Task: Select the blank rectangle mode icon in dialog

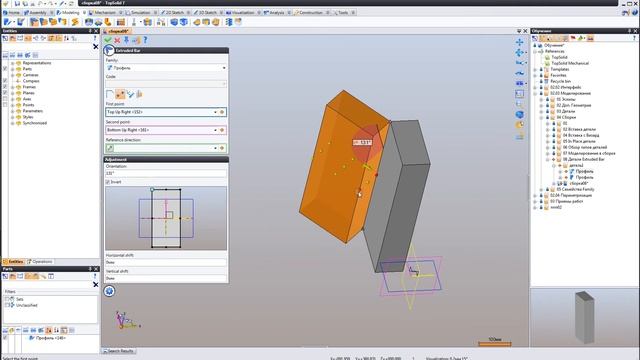Action: 109,94
